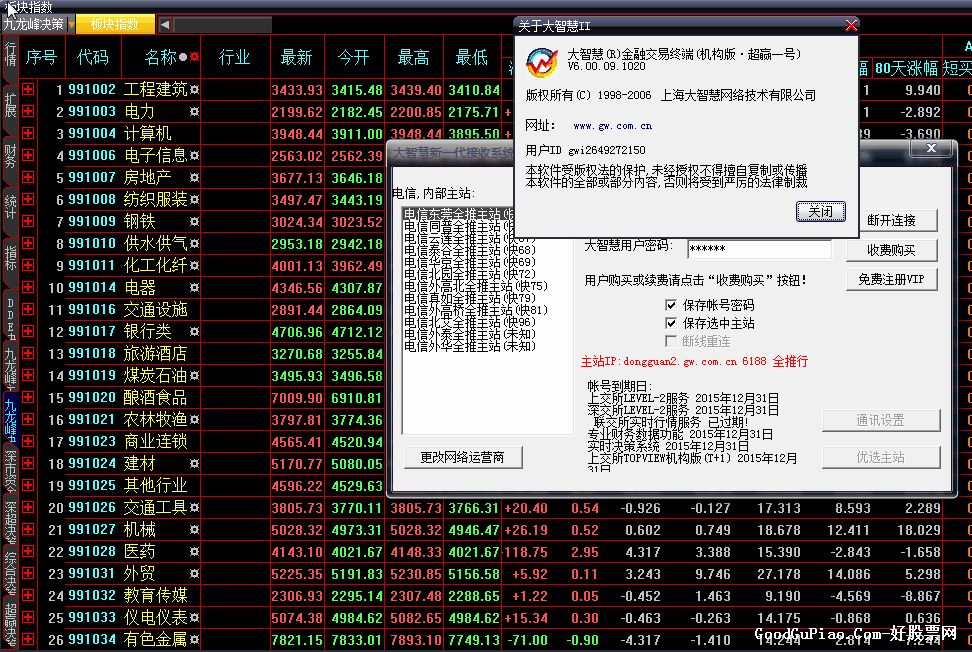972x652 pixels.
Task: Click code 991020 in the table
Action: pyautogui.click(x=92, y=397)
